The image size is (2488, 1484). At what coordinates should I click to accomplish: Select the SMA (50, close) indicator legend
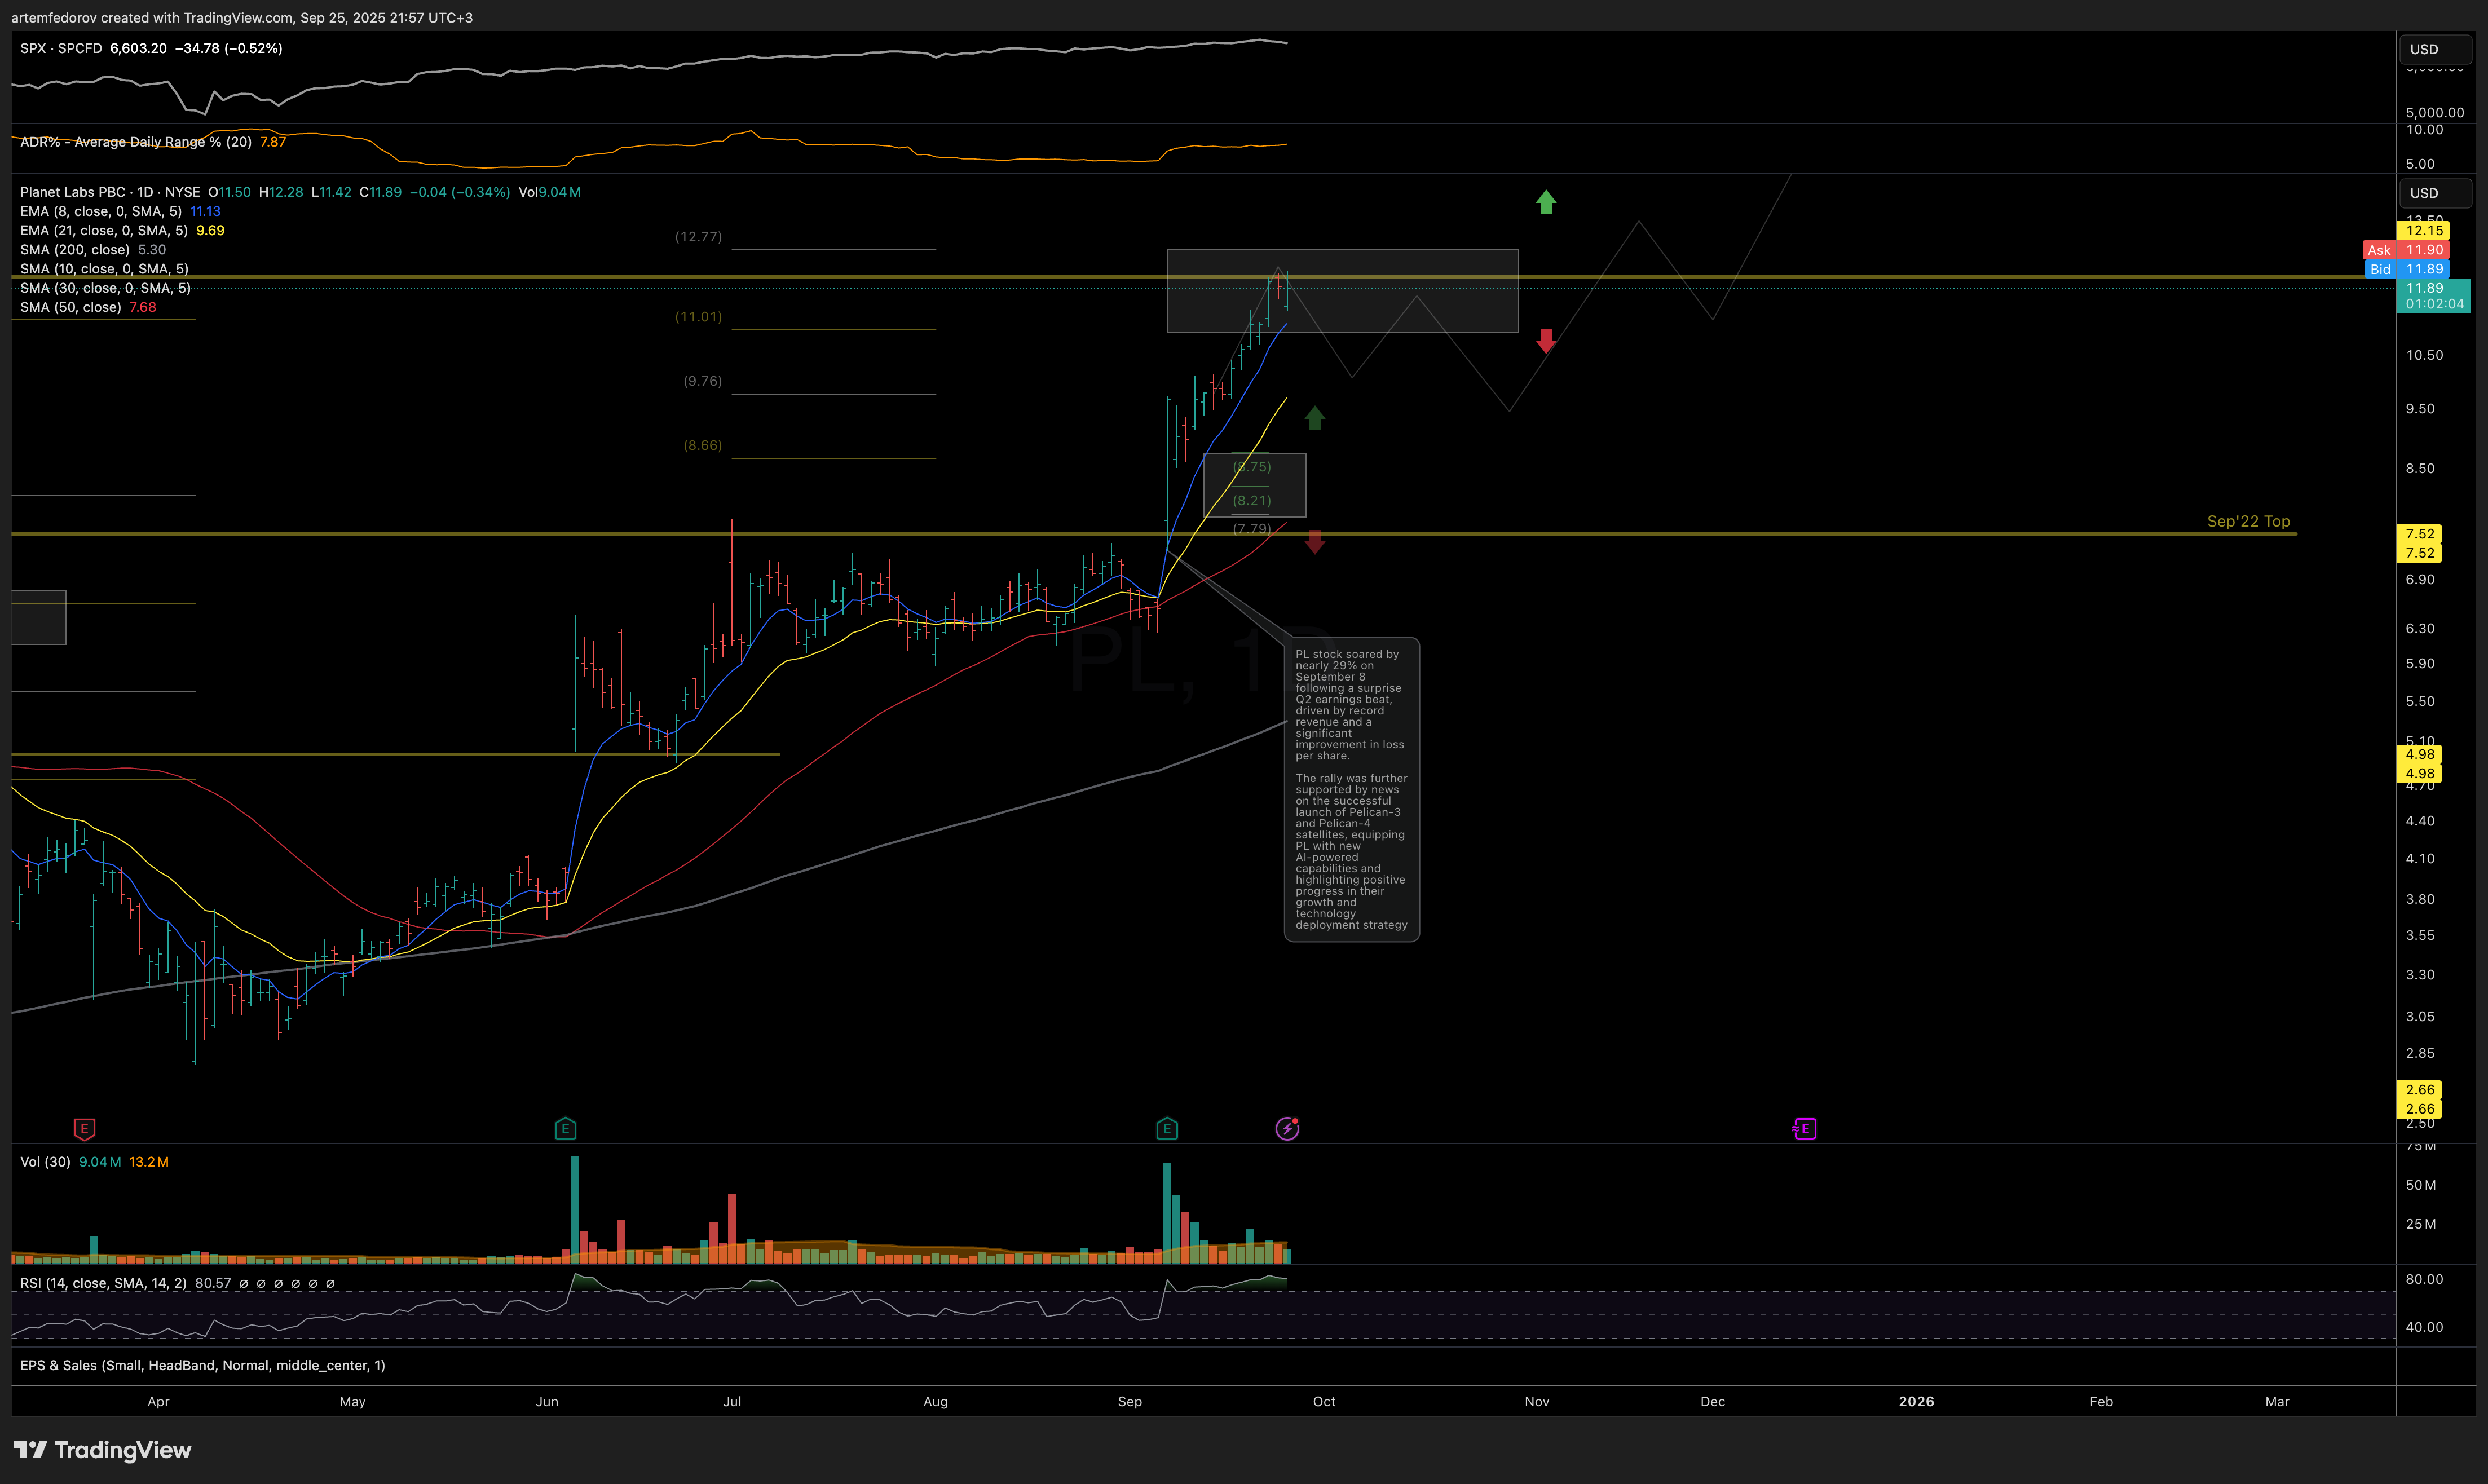(x=71, y=307)
